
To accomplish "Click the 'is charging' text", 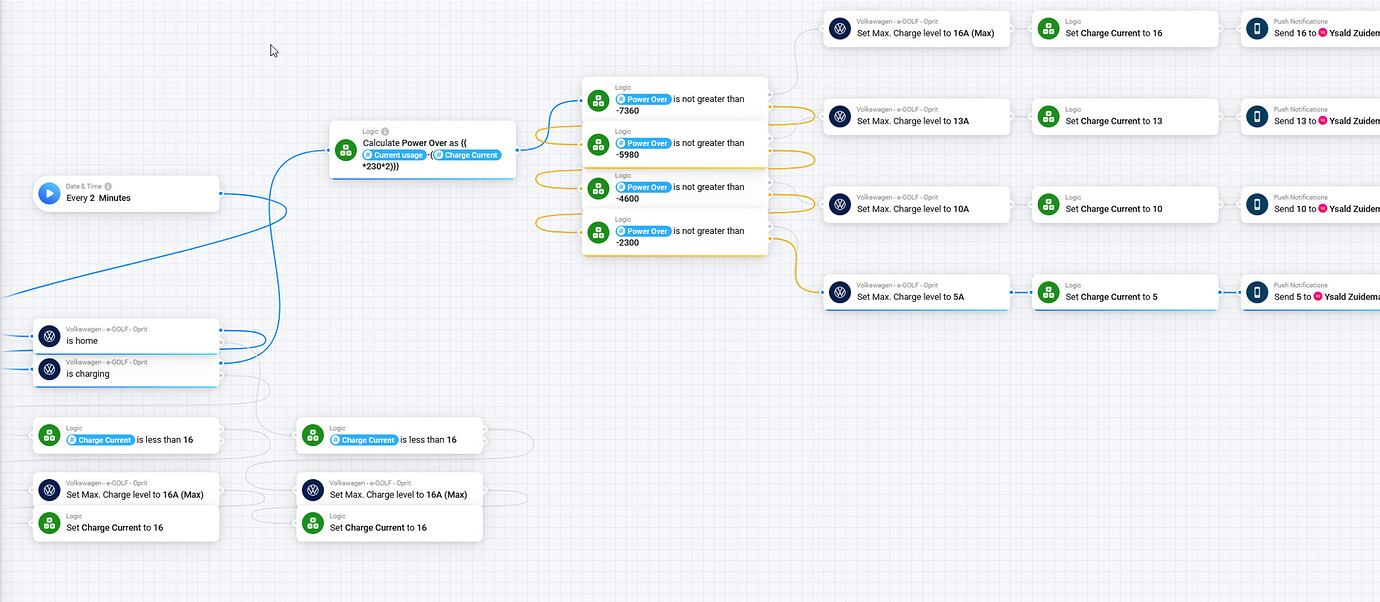I will pos(88,374).
